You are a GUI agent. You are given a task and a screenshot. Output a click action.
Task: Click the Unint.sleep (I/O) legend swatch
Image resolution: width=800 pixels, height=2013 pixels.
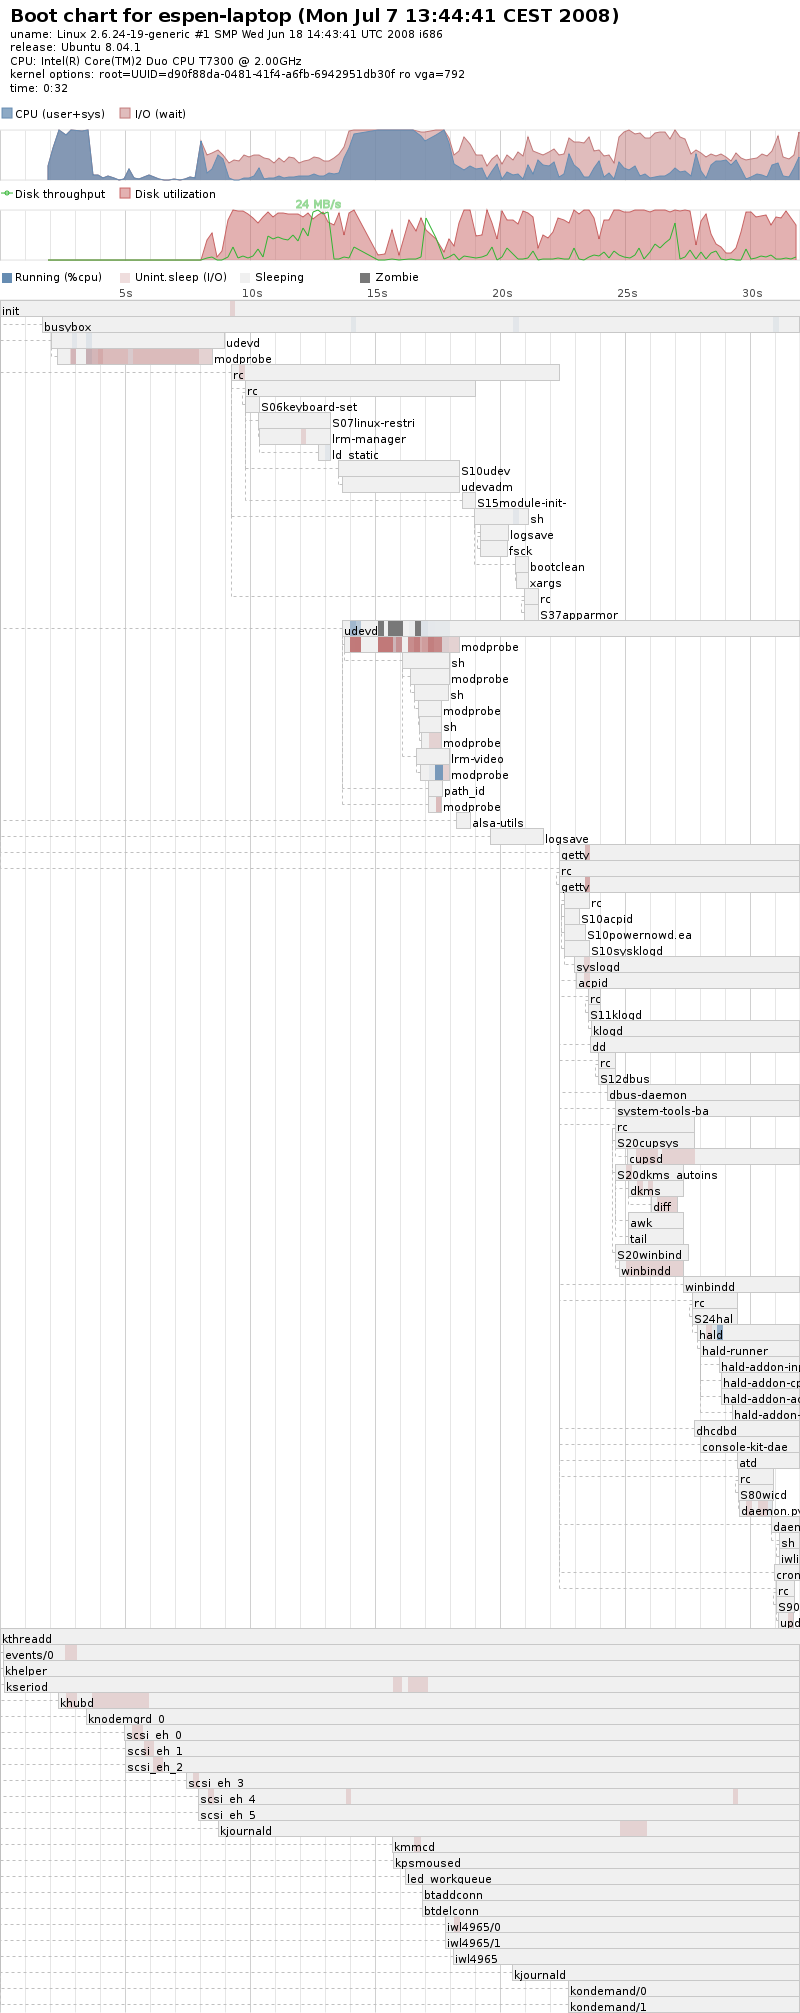125,278
